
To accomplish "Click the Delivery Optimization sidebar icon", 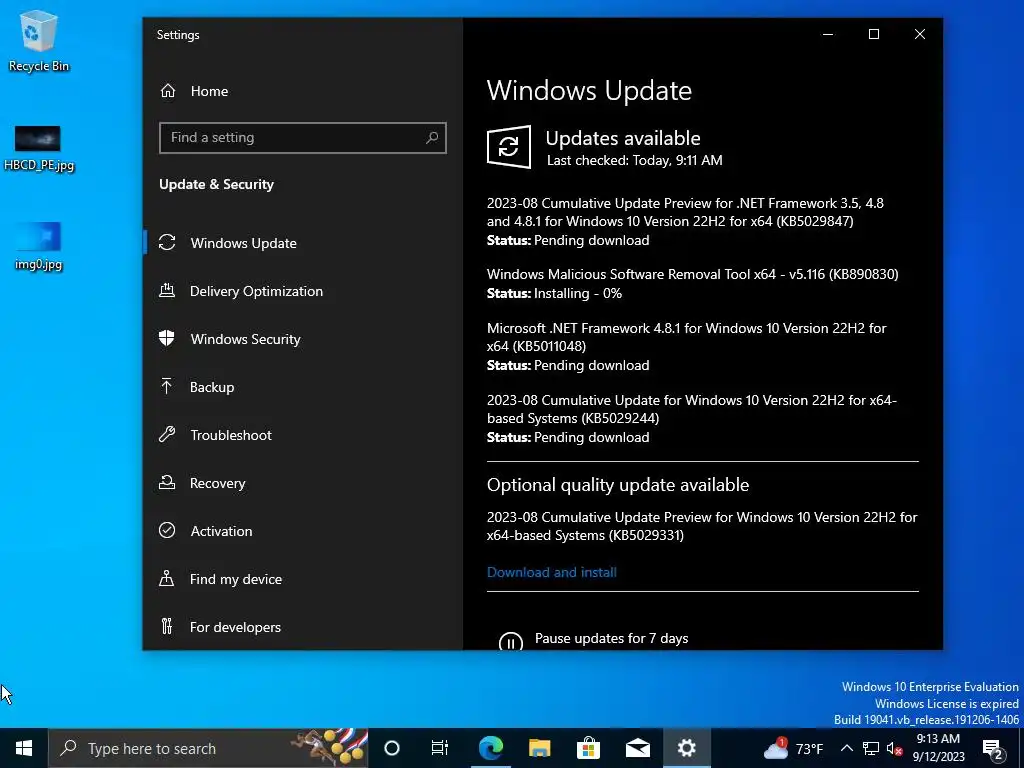I will click(x=167, y=291).
